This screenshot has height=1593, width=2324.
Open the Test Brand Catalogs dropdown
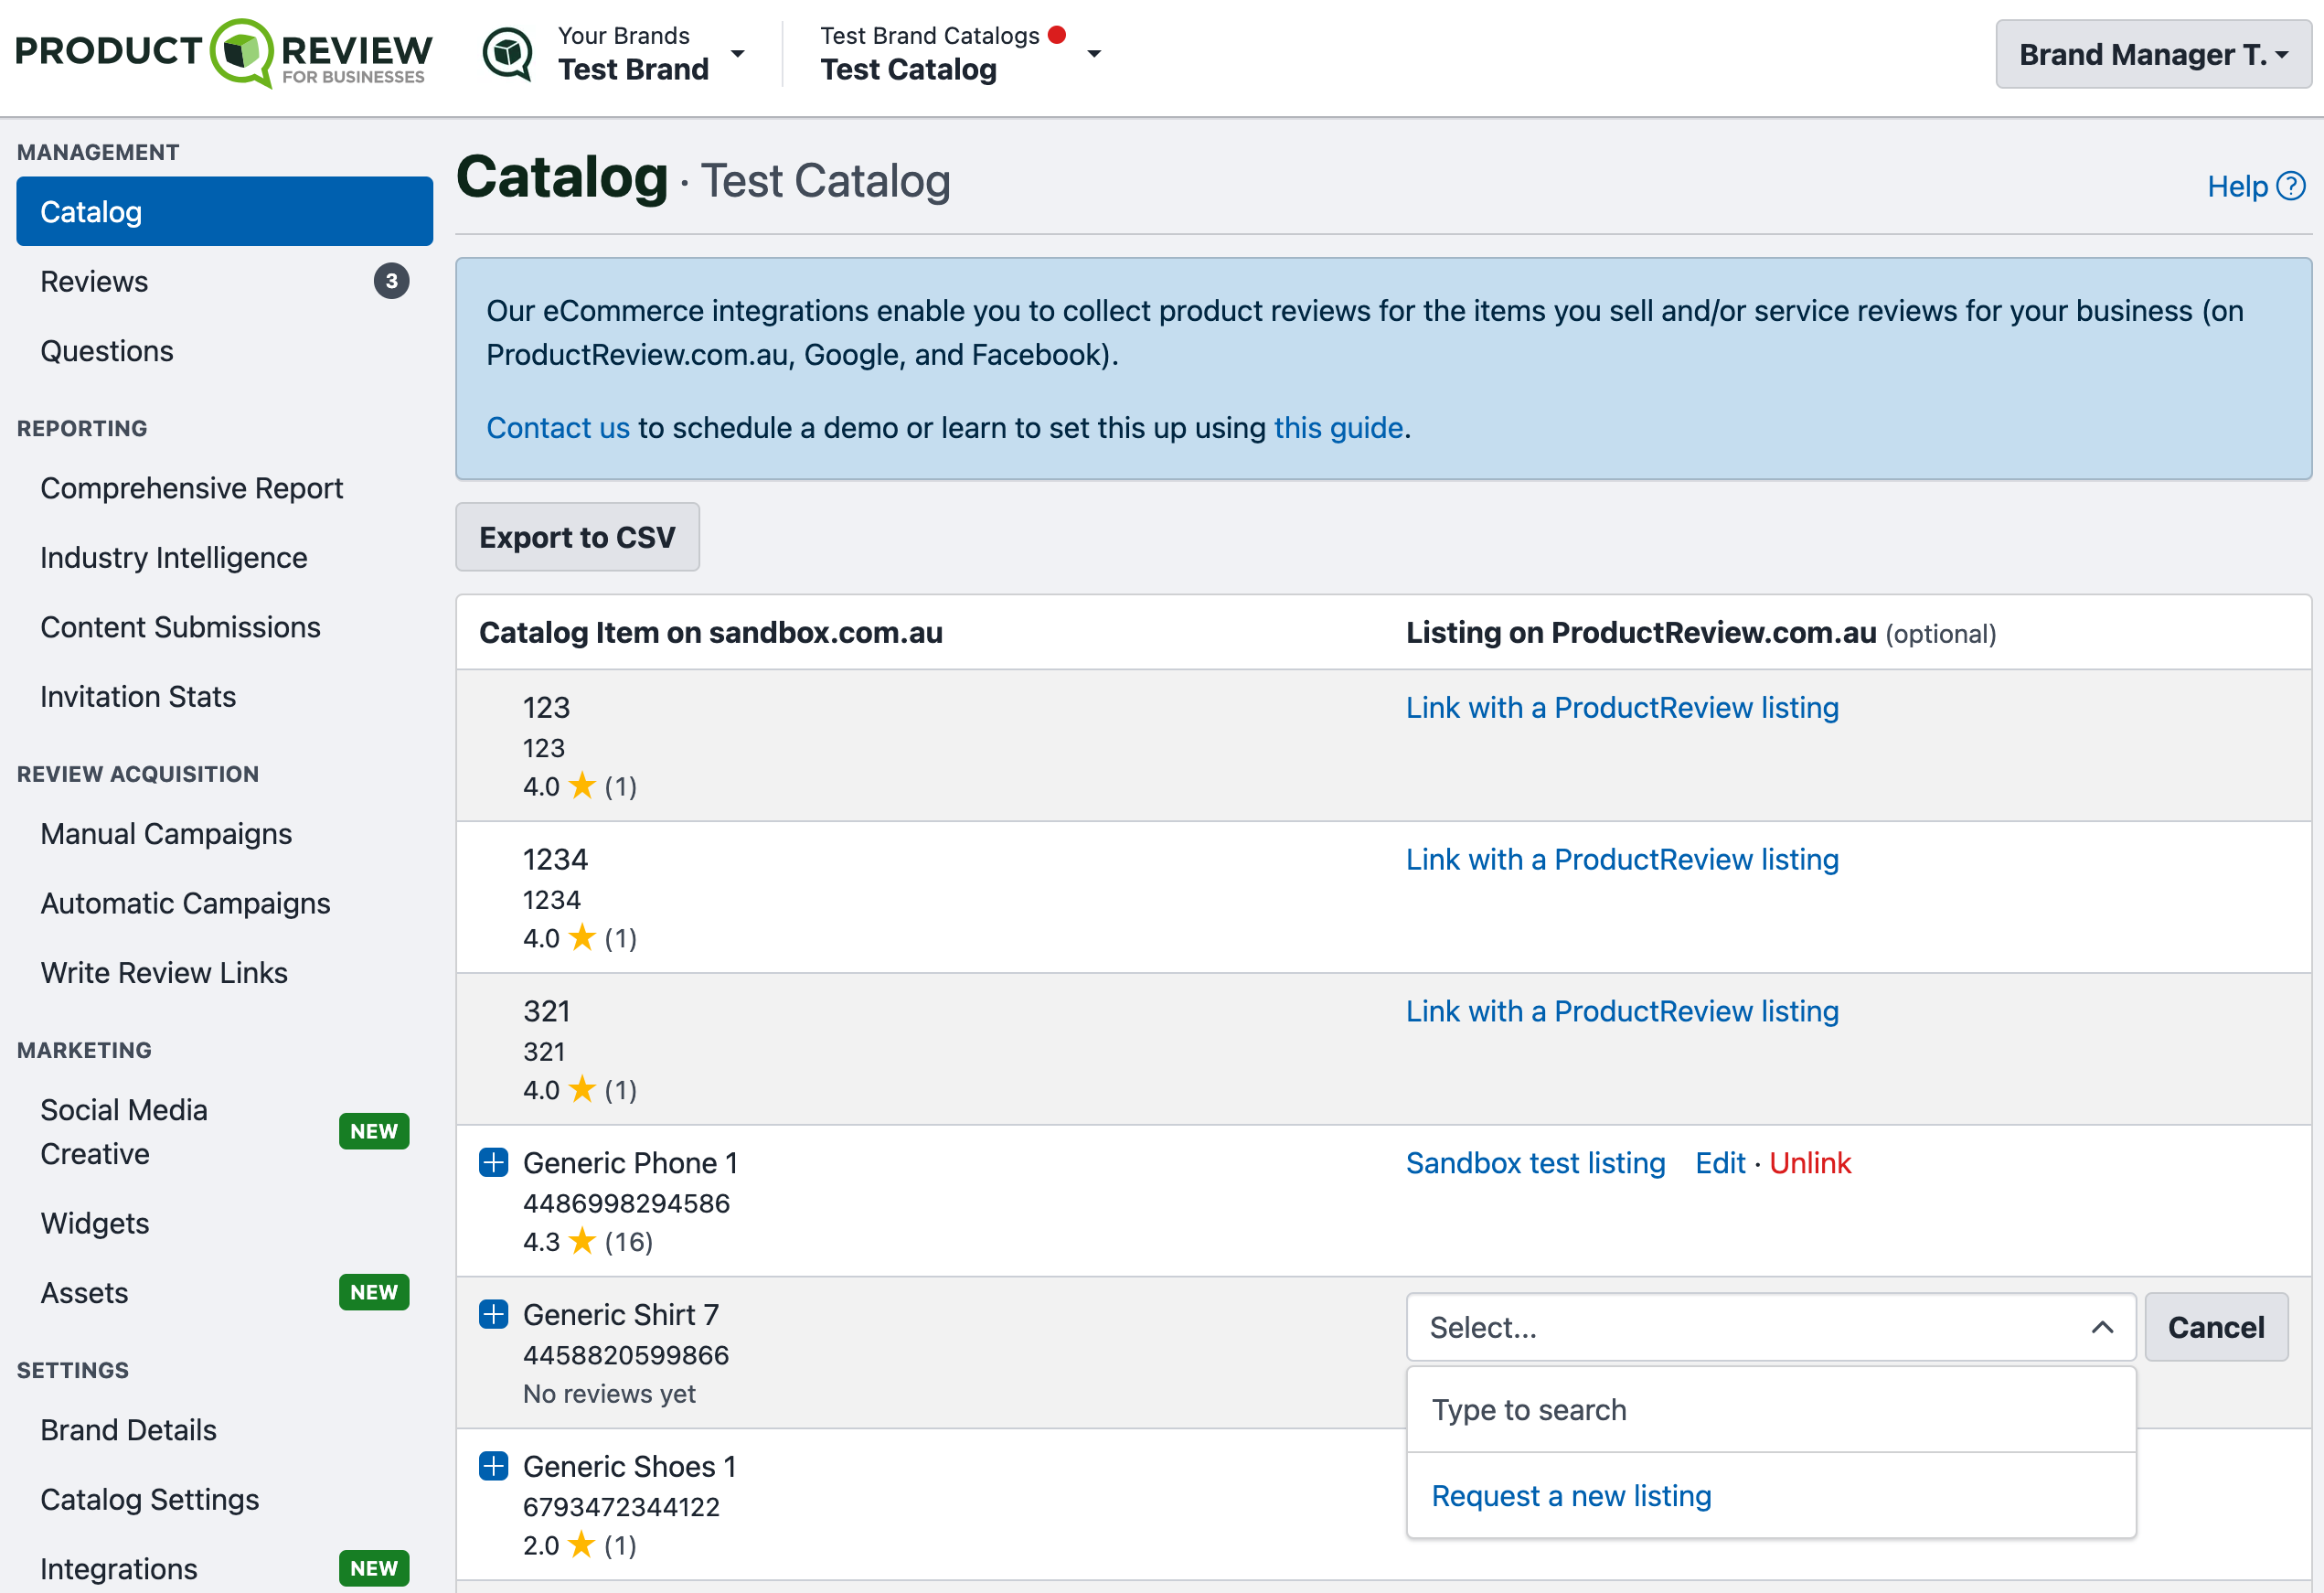[x=960, y=53]
